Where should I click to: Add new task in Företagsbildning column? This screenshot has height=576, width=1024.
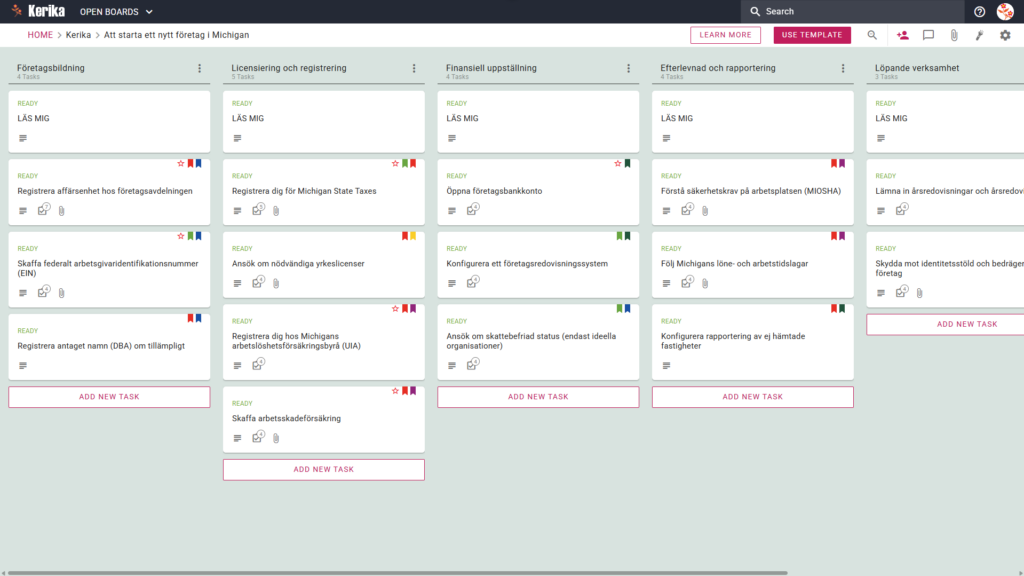(109, 397)
